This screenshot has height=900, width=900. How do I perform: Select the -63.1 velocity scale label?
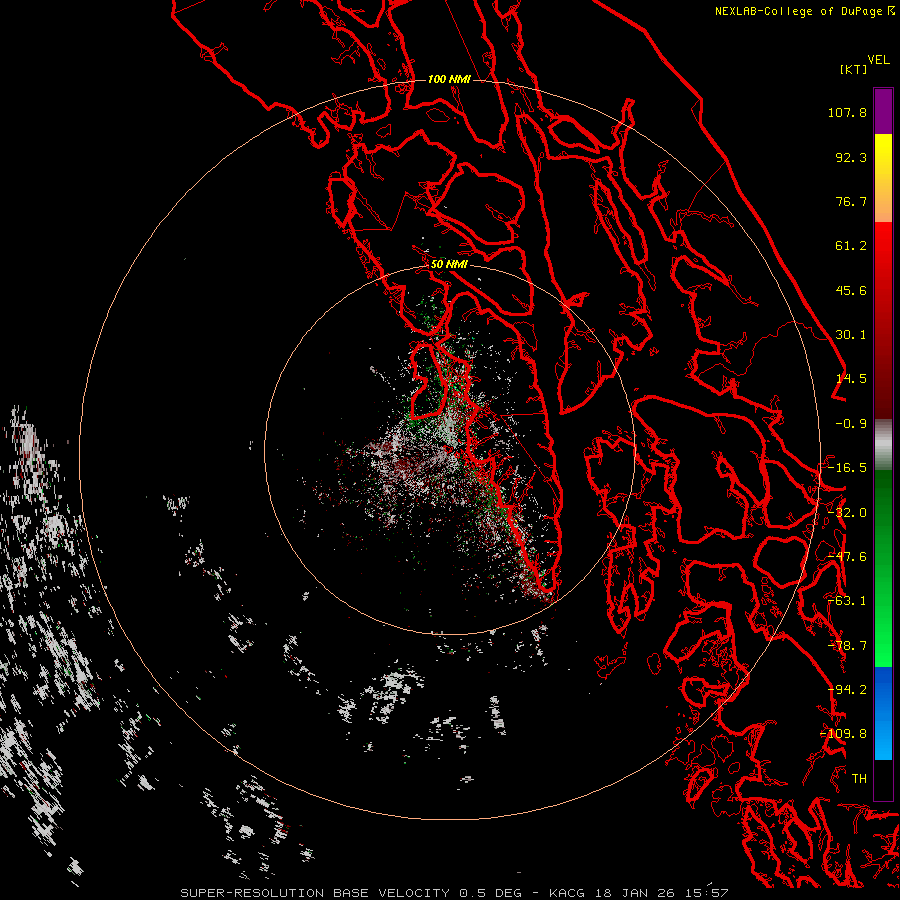point(847,601)
